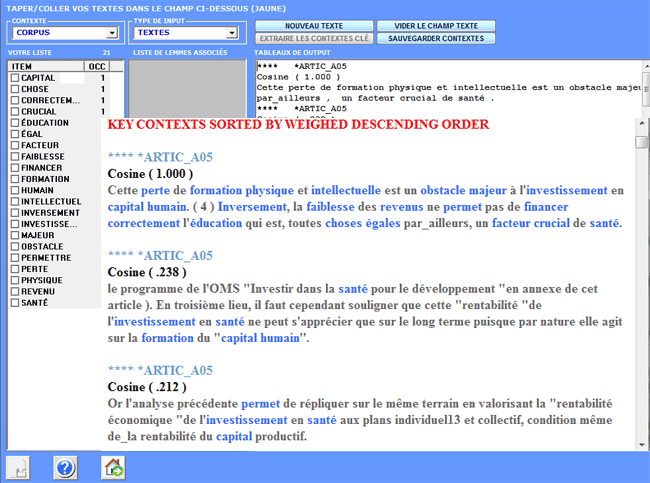This screenshot has width=650, height=483.
Task: Click the red KEY CONTEXTS SORTED heading
Action: [298, 124]
